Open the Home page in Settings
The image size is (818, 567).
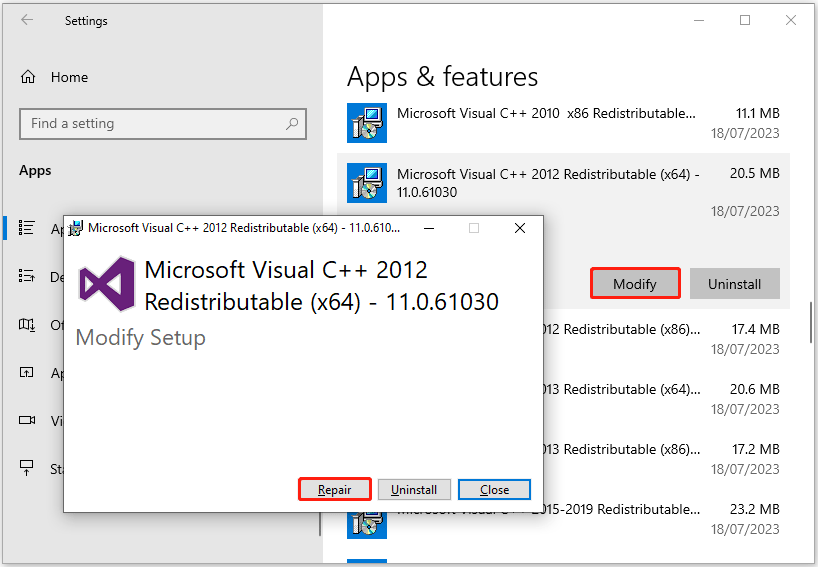coord(54,77)
